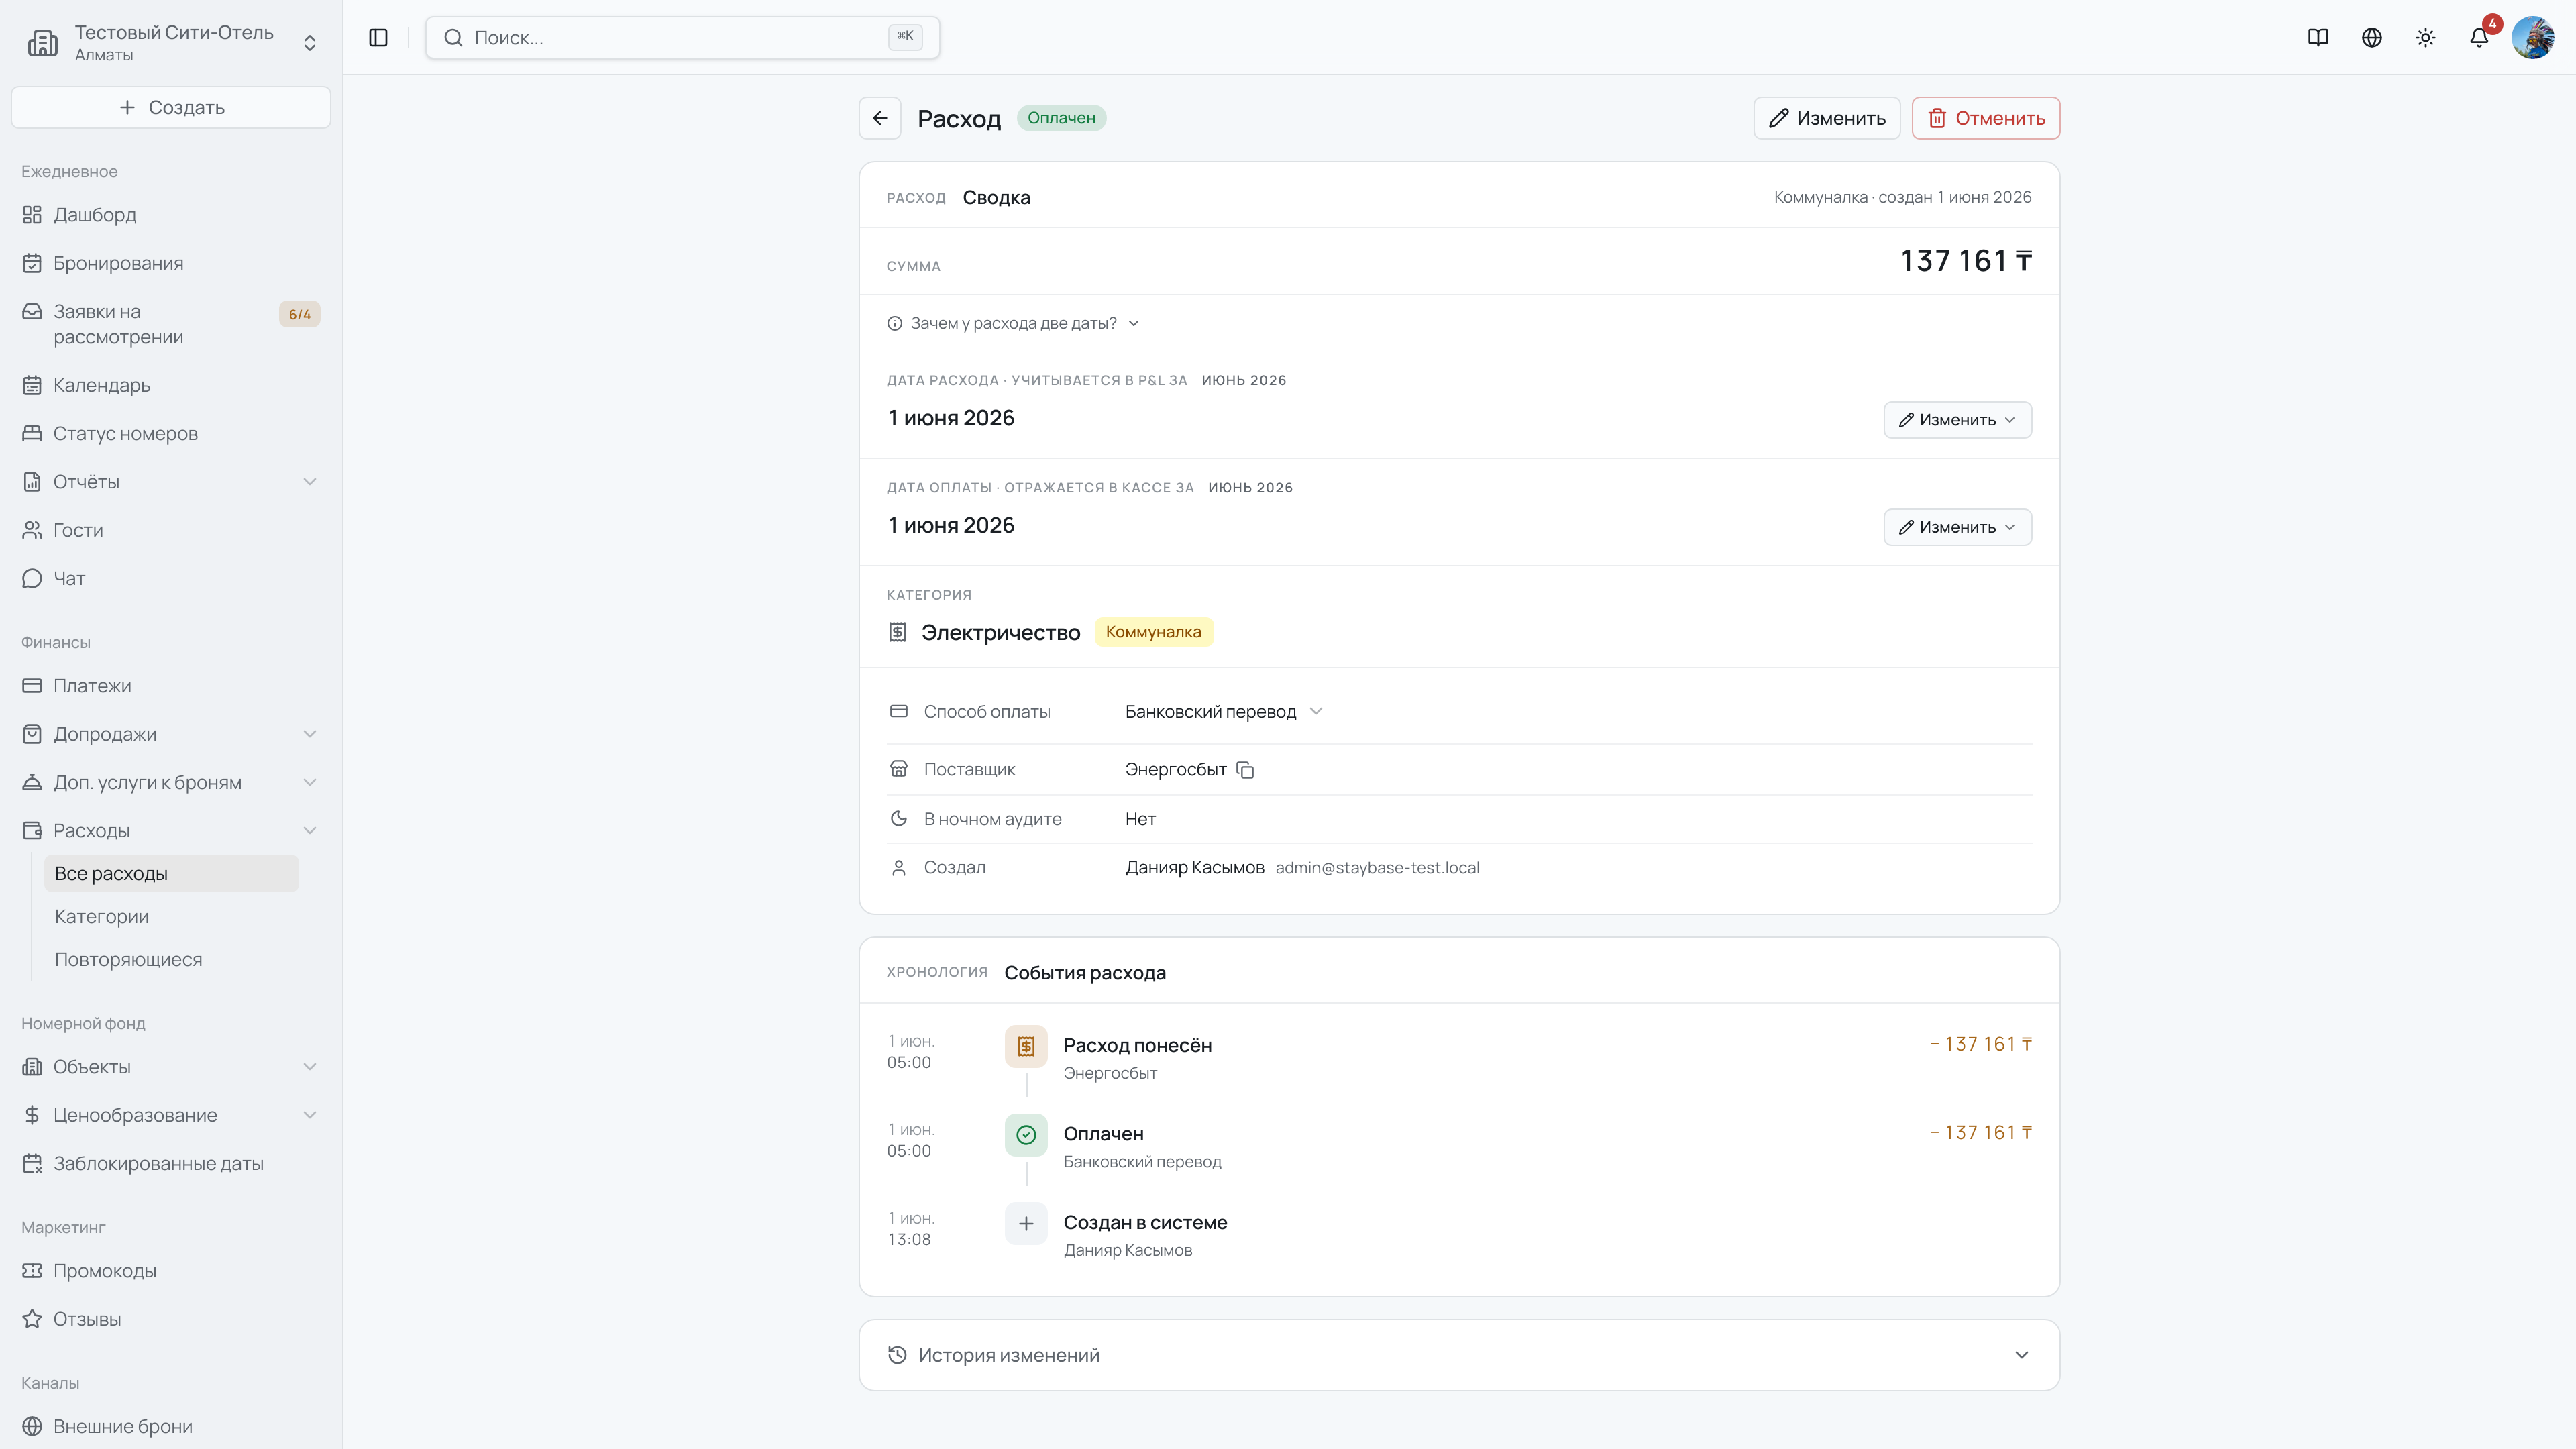
Task: Click the Отменить expense button
Action: (1985, 118)
